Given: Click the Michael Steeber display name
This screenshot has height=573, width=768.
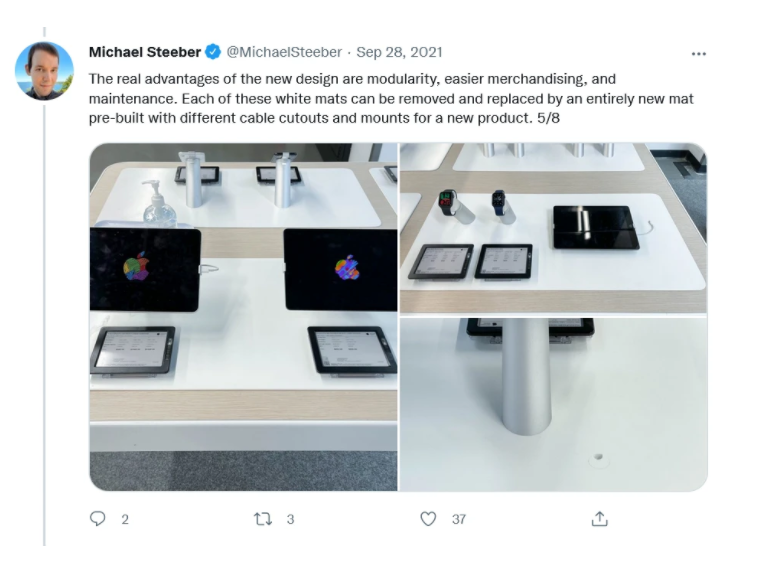Looking at the screenshot, I should [x=145, y=52].
